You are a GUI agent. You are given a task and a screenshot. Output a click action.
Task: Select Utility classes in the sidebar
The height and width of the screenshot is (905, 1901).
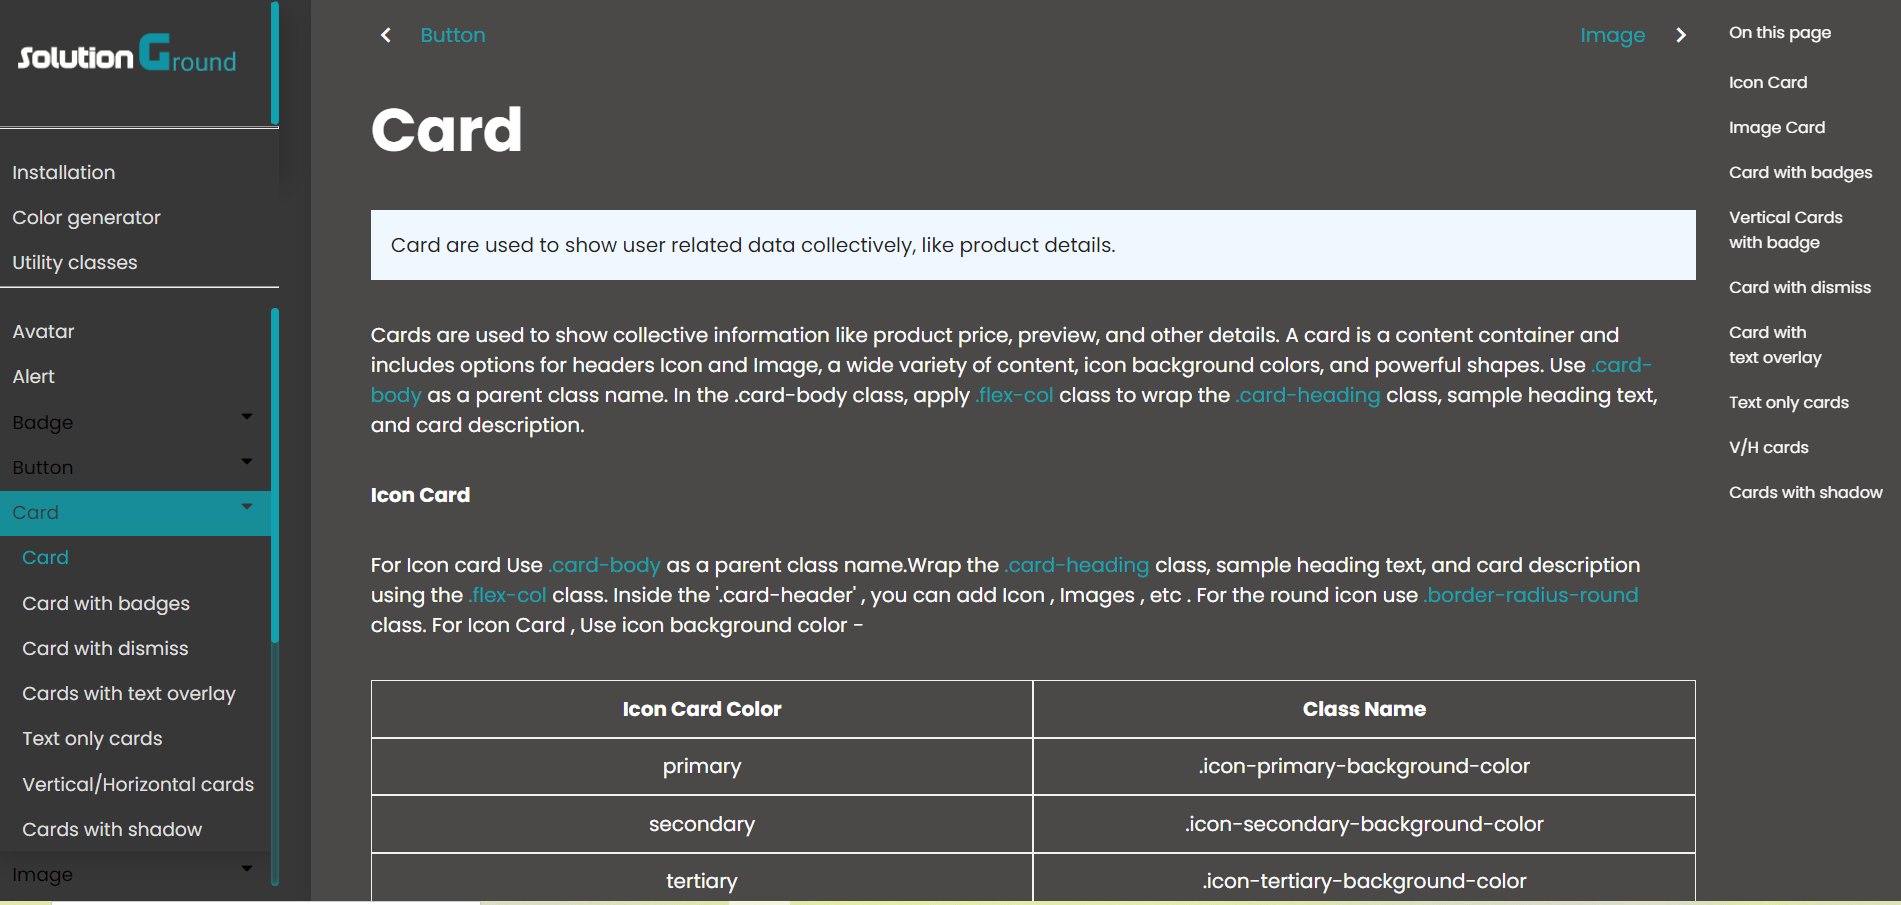click(74, 262)
